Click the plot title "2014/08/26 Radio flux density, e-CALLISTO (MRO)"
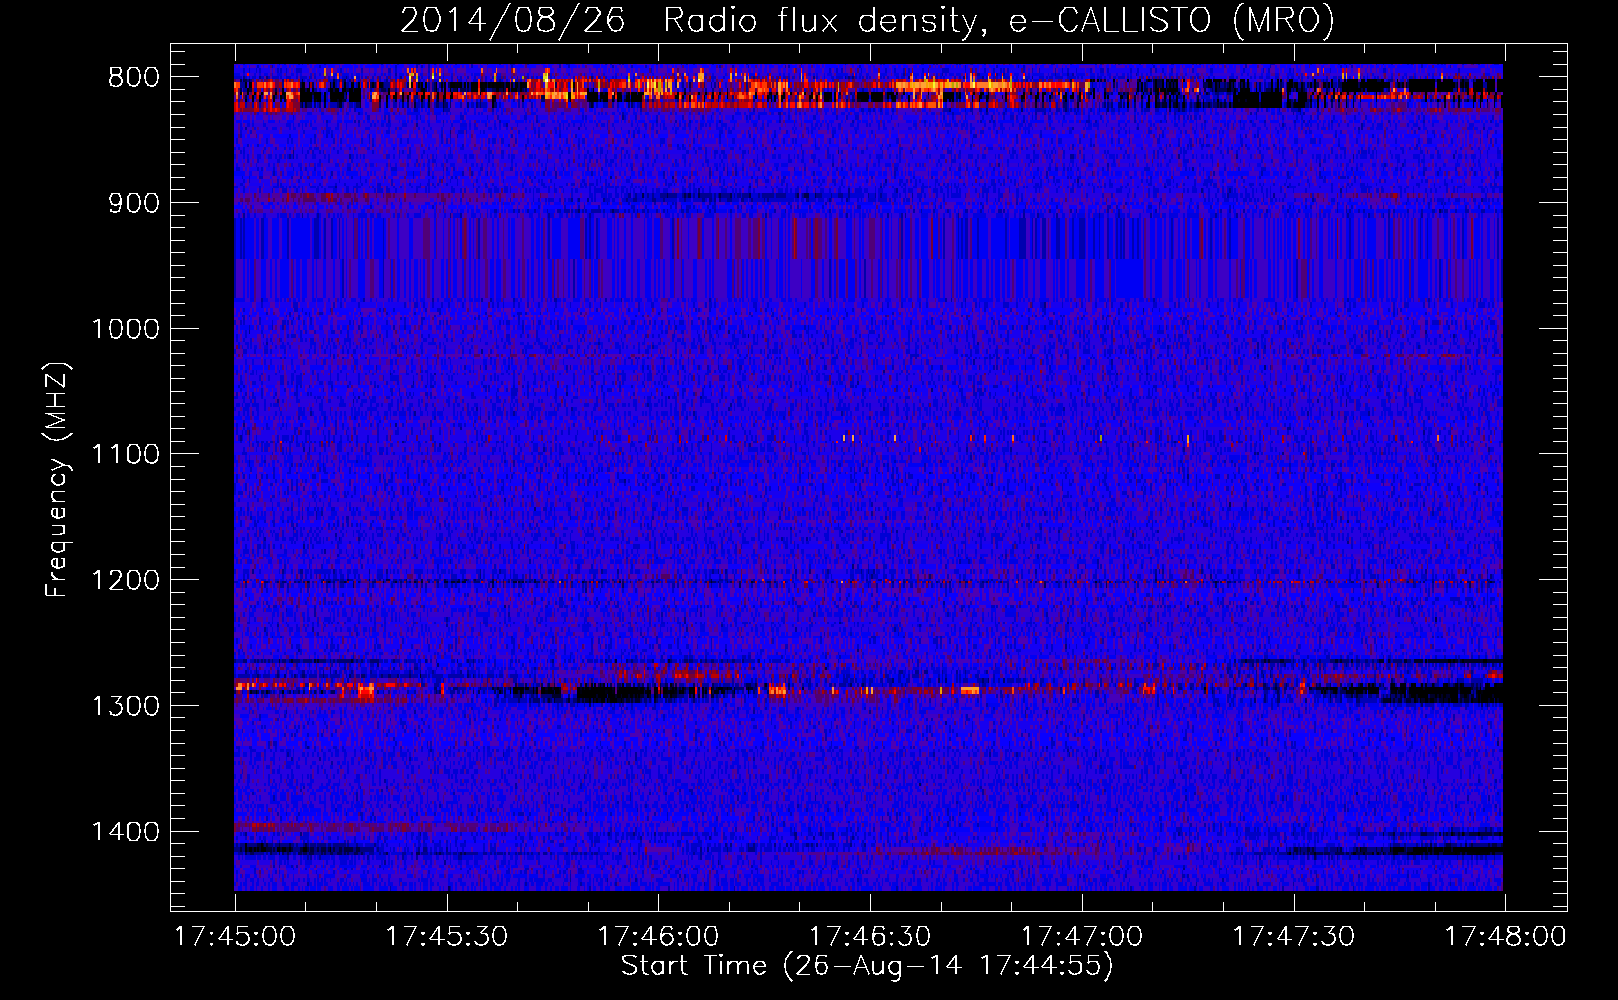The image size is (1618, 1000). [867, 21]
